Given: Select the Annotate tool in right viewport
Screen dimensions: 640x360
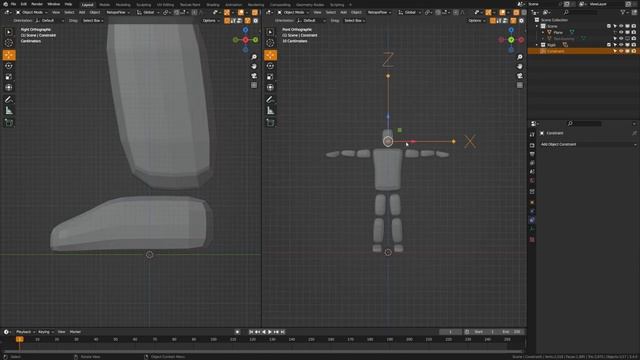Looking at the screenshot, I should 270,100.
